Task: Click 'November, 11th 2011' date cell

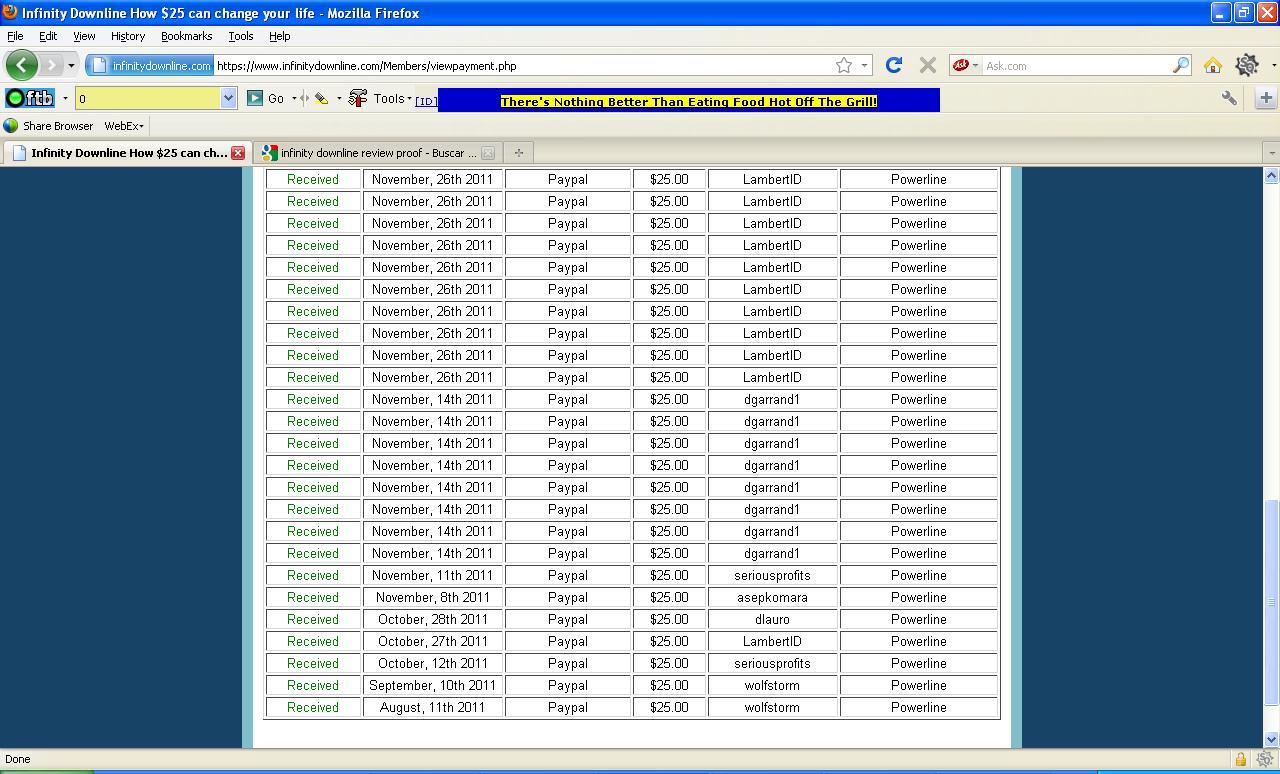Action: (432, 575)
